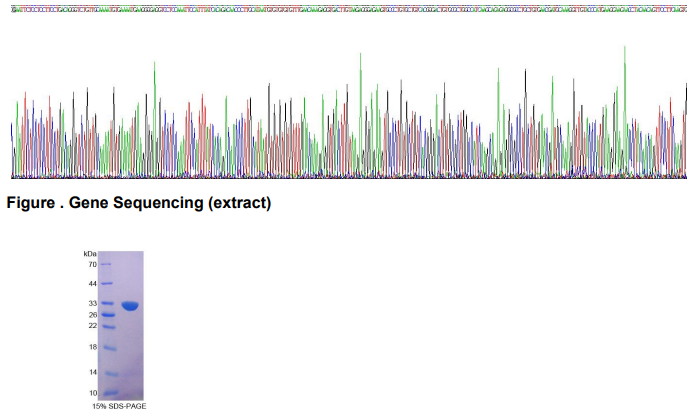Click the nucleotide base-call strip above the chromatogram
The width and height of the screenshot is (698, 416).
(349, 9)
